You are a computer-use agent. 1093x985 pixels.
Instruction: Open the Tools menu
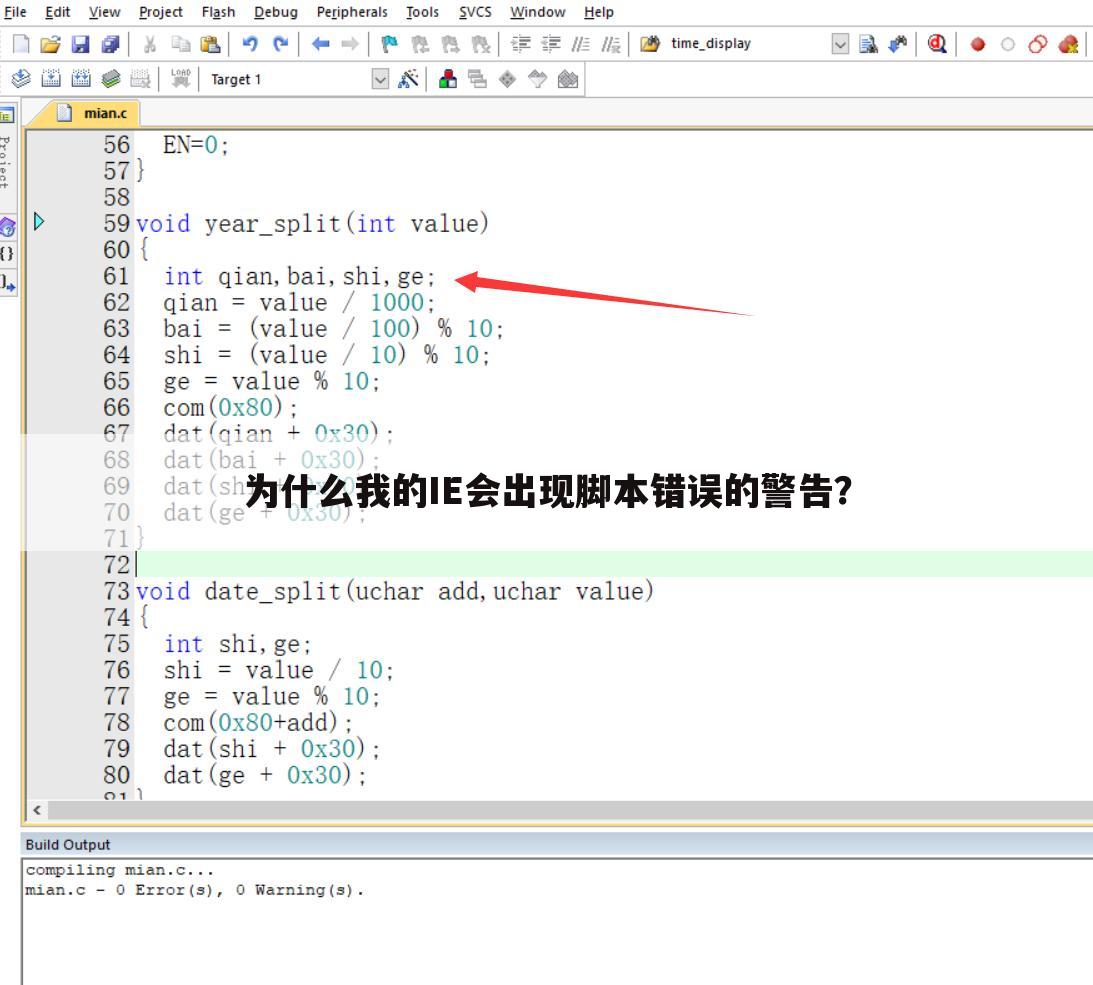[422, 12]
